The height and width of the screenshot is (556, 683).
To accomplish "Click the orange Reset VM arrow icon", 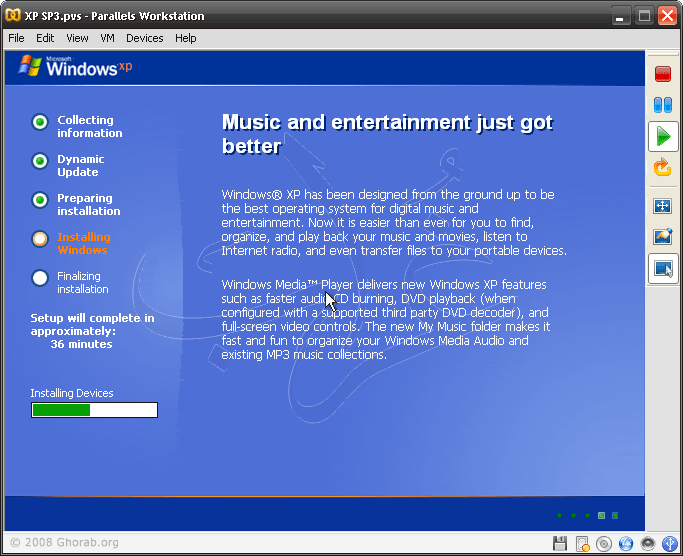I will pos(663,167).
